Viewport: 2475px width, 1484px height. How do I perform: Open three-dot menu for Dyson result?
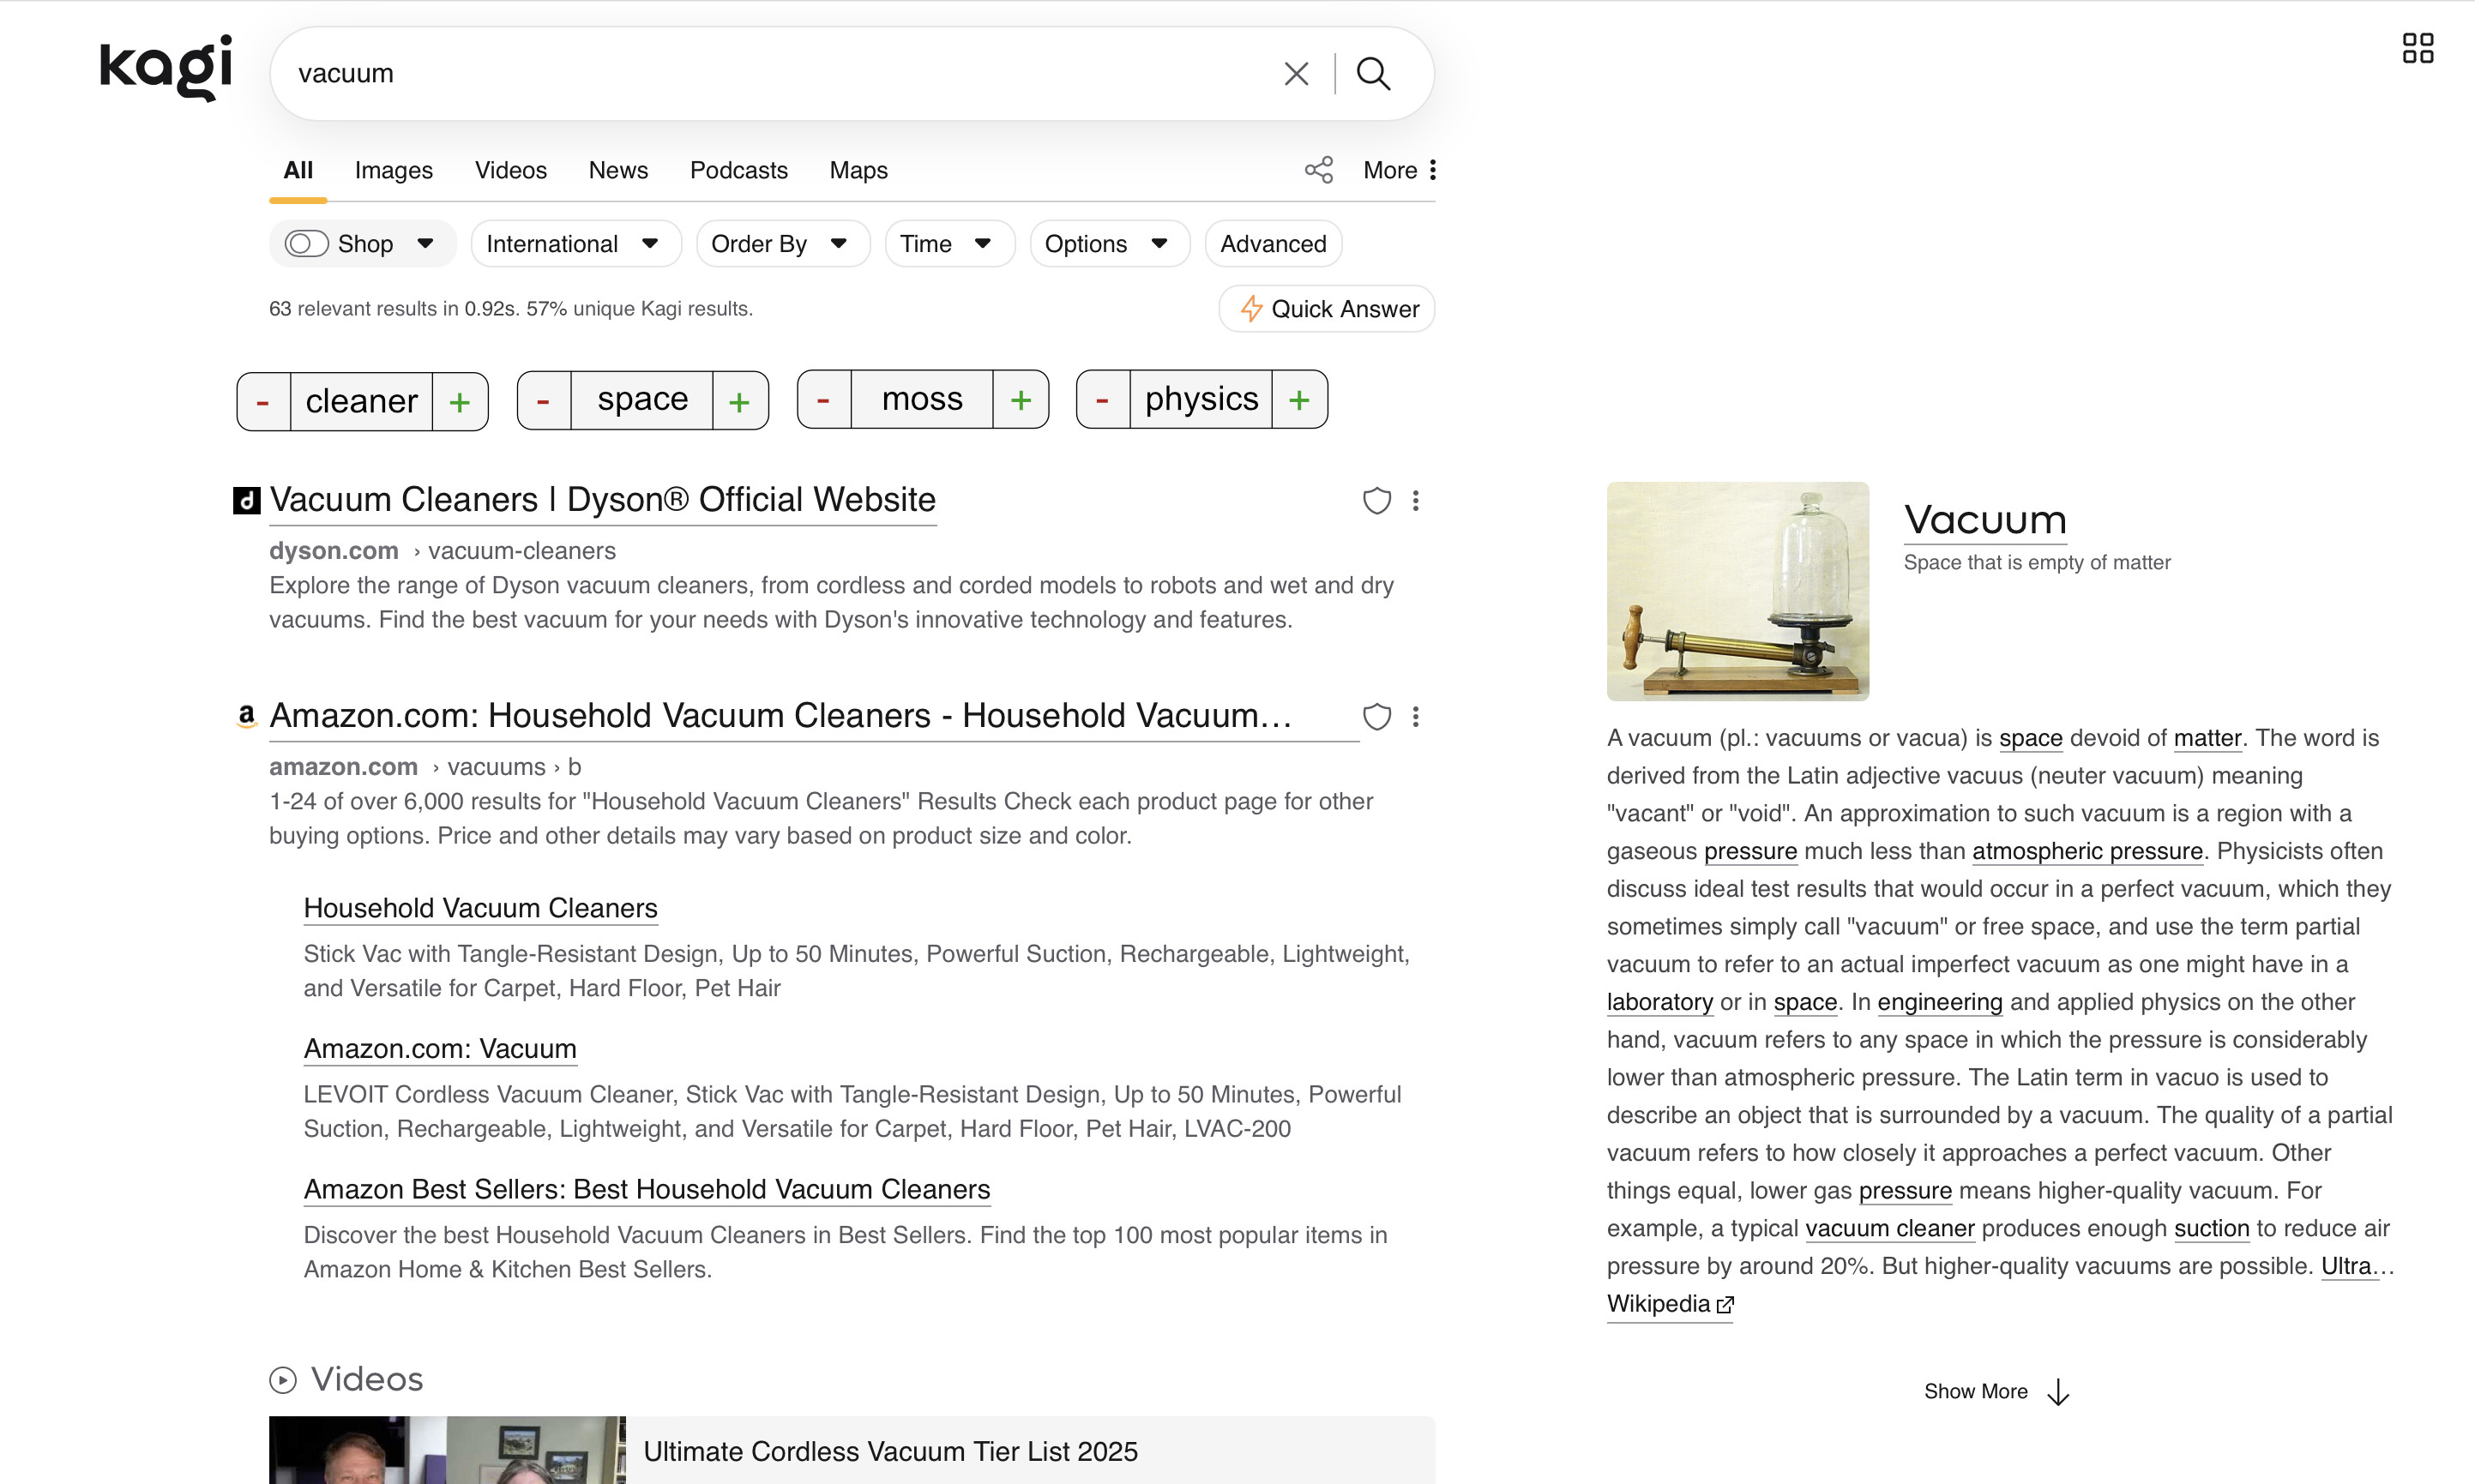1415,500
